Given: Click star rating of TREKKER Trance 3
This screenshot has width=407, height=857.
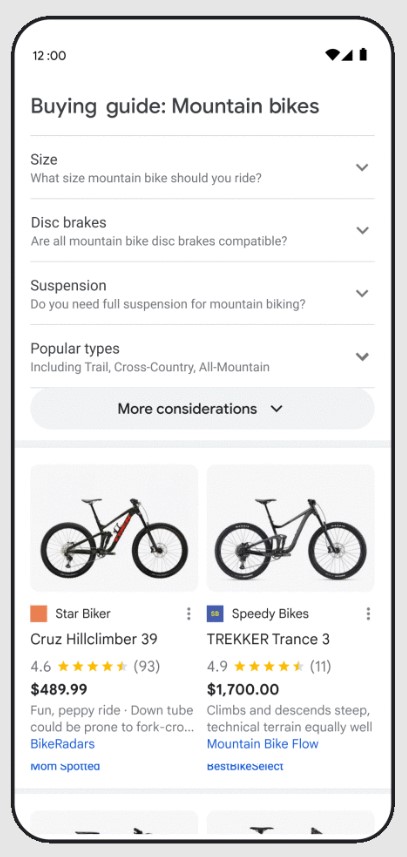Looking at the screenshot, I should point(269,666).
